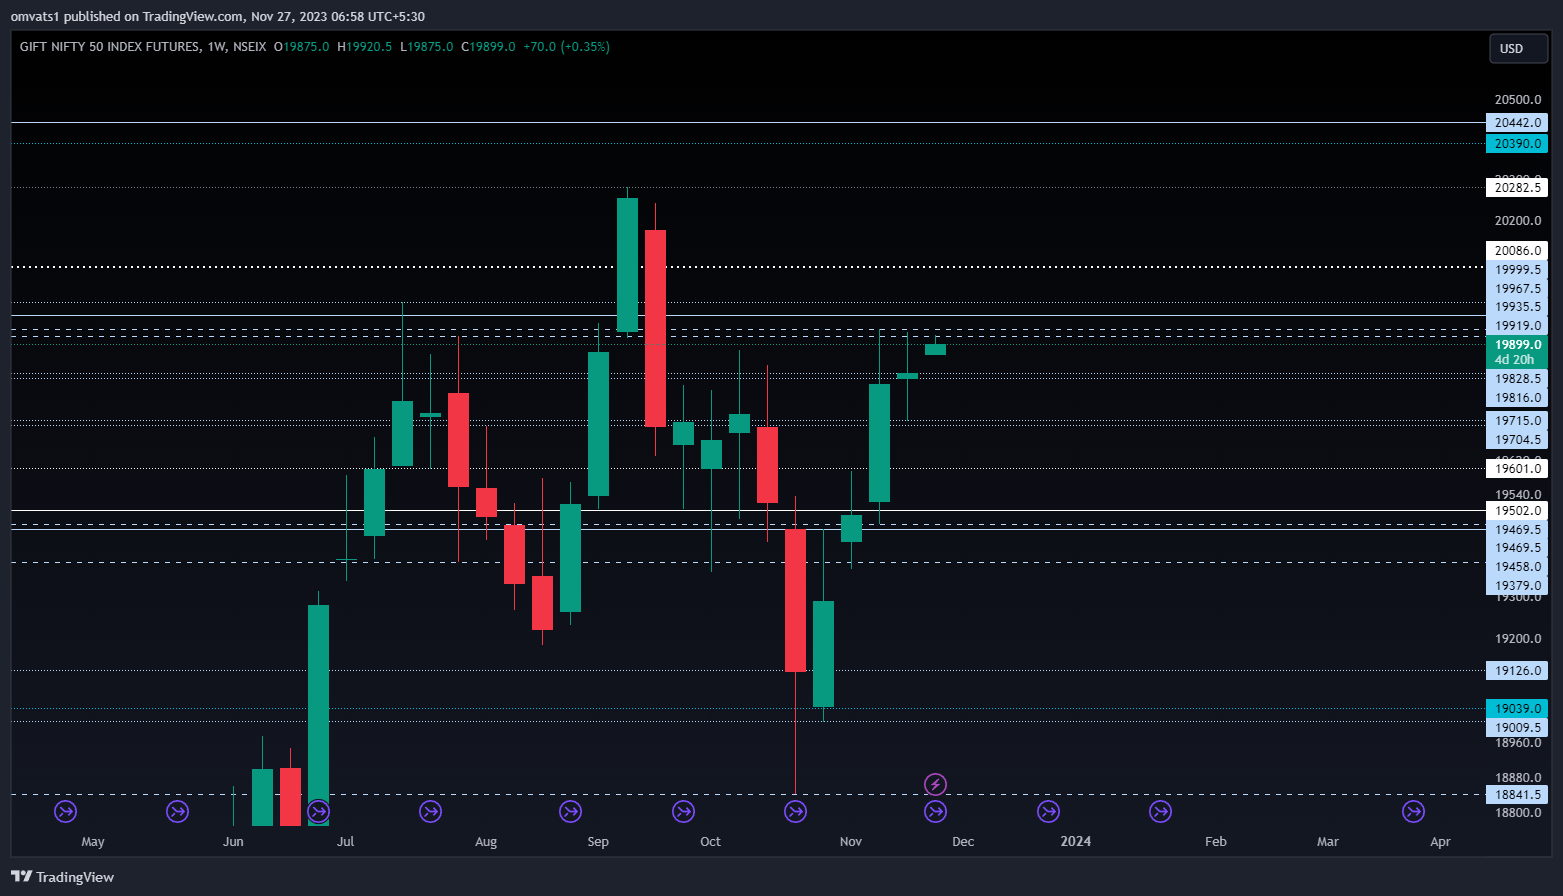
Task: Open the event marker just before the Jul label
Action: coord(318,811)
